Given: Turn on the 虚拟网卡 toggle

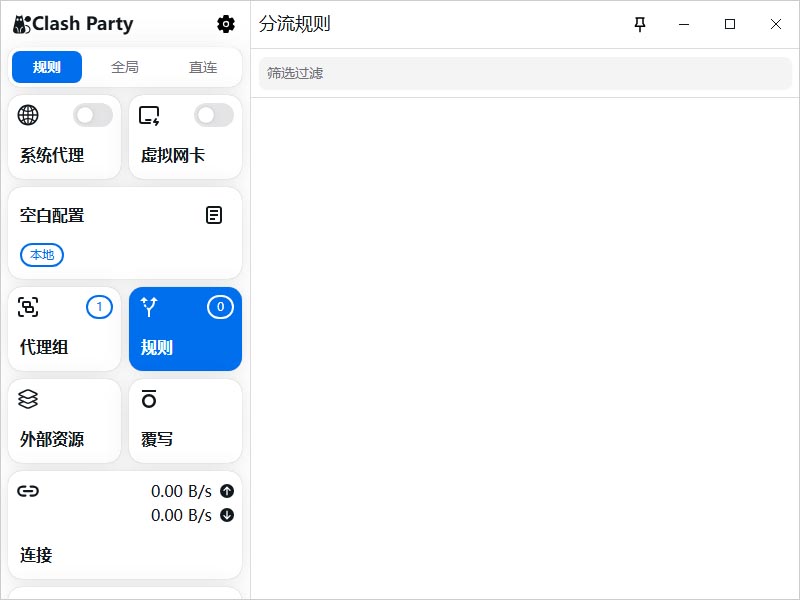Looking at the screenshot, I should click(213, 114).
